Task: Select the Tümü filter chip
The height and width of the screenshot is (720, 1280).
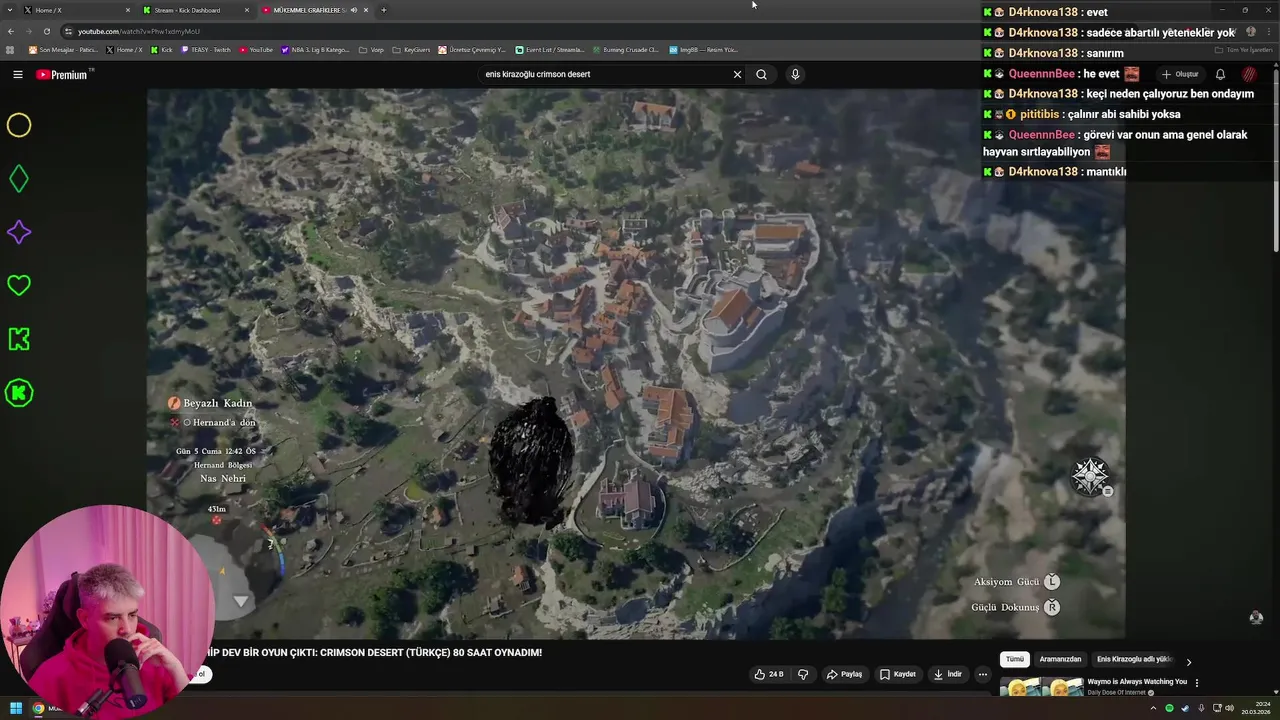Action: pos(1015,659)
